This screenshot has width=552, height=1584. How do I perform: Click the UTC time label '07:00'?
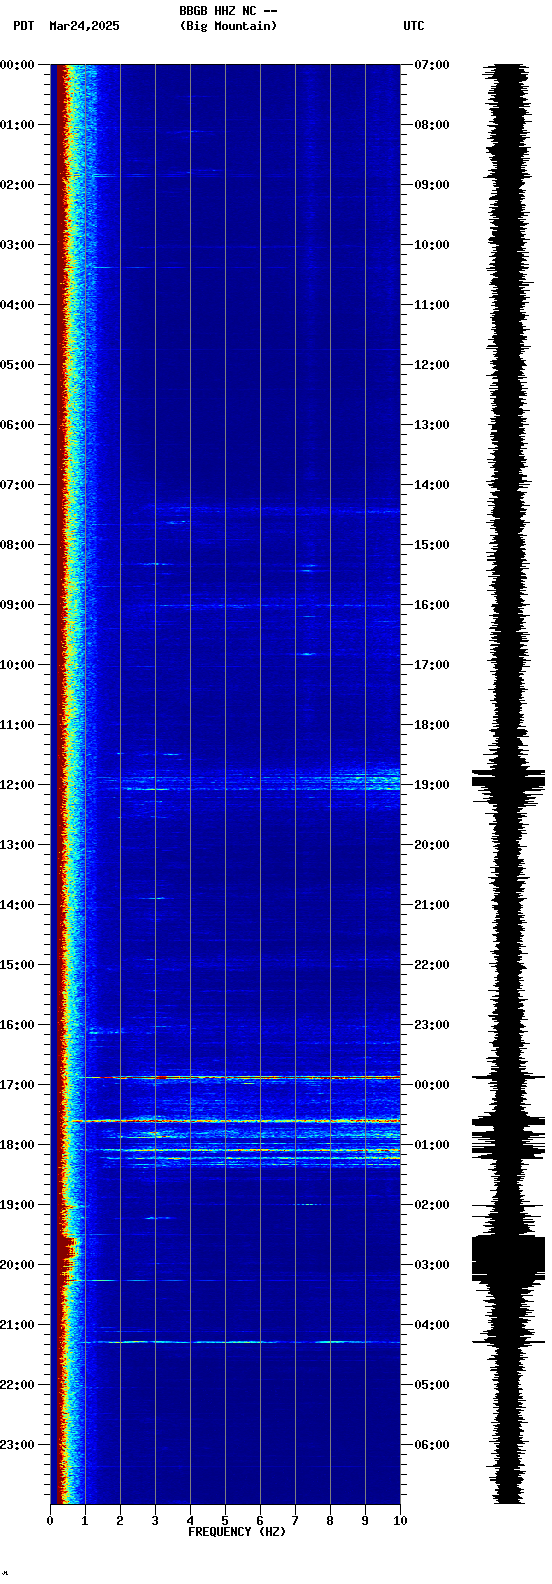tap(432, 65)
